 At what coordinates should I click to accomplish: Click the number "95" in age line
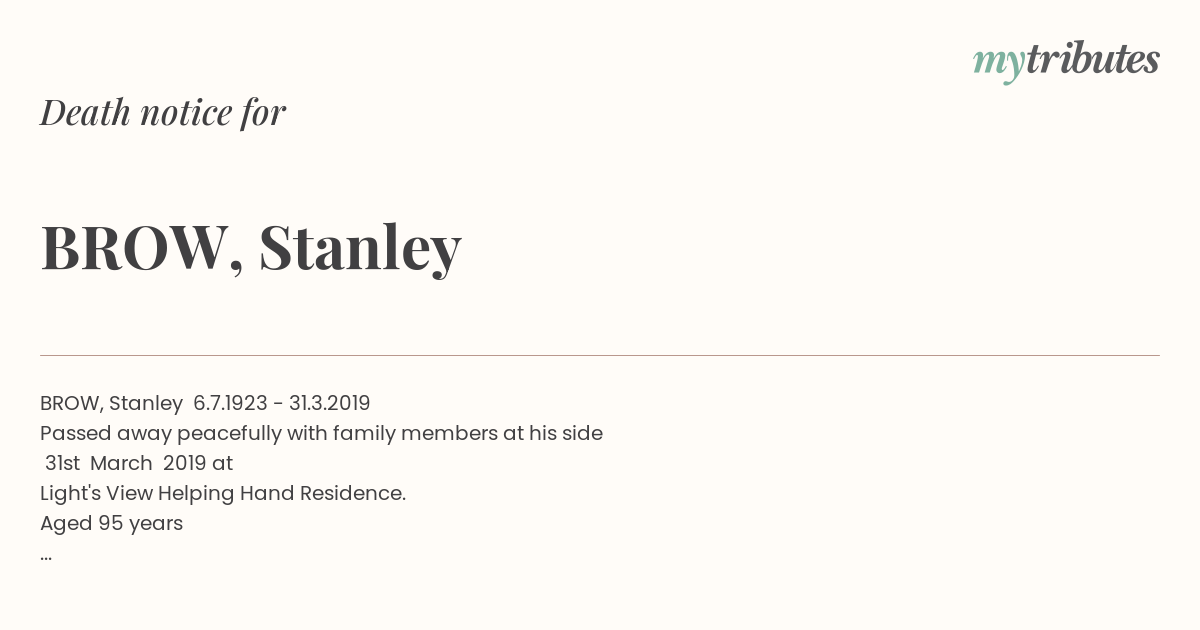(111, 523)
